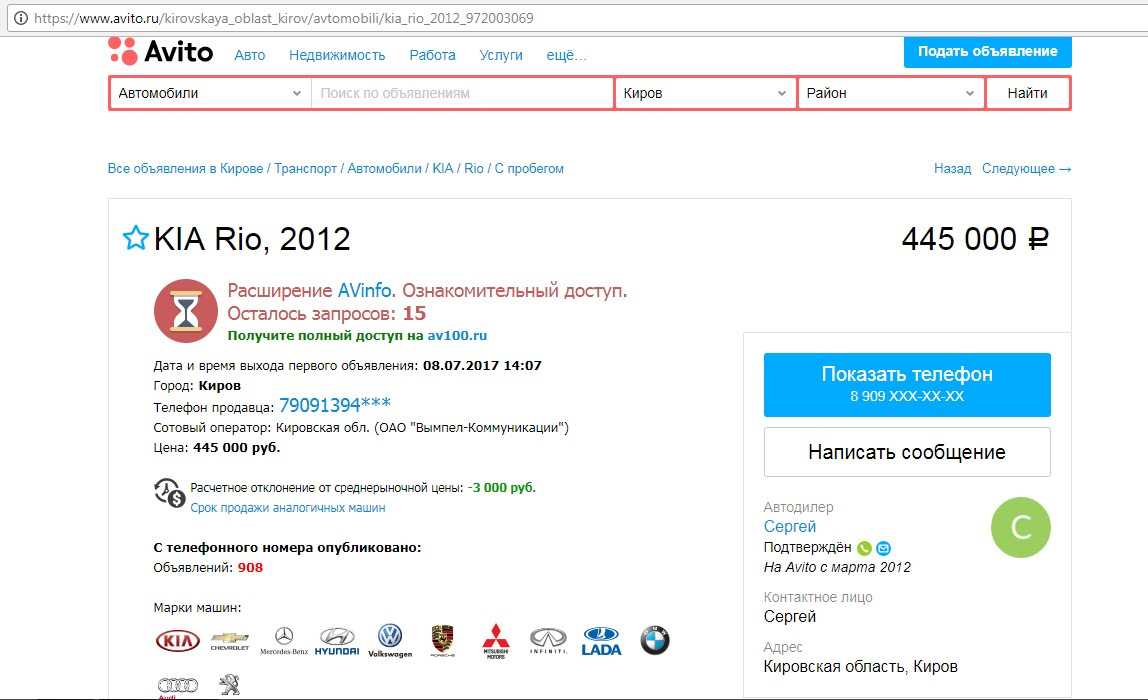1148x700 pixels.
Task: Click the Hyundai brand logo
Action: coord(337,641)
